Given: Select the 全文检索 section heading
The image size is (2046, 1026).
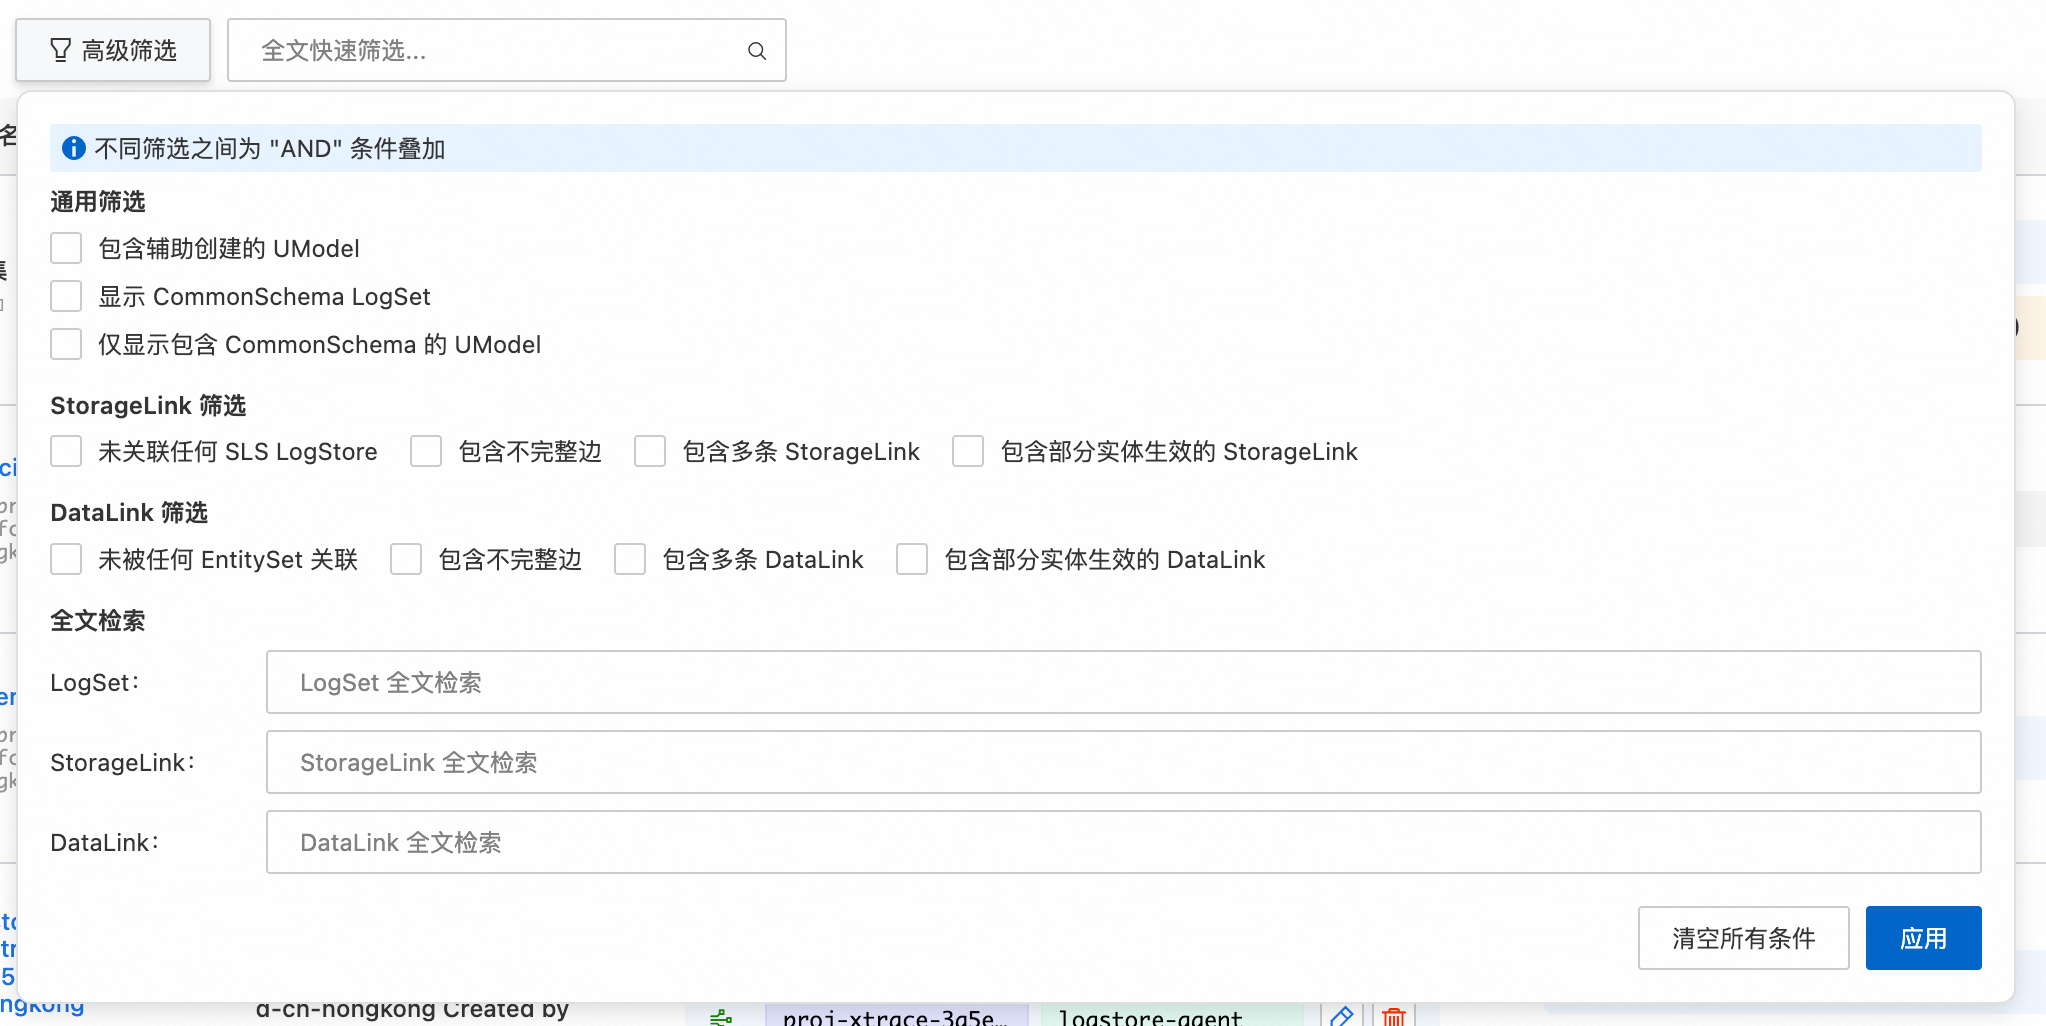Looking at the screenshot, I should click(x=98, y=621).
